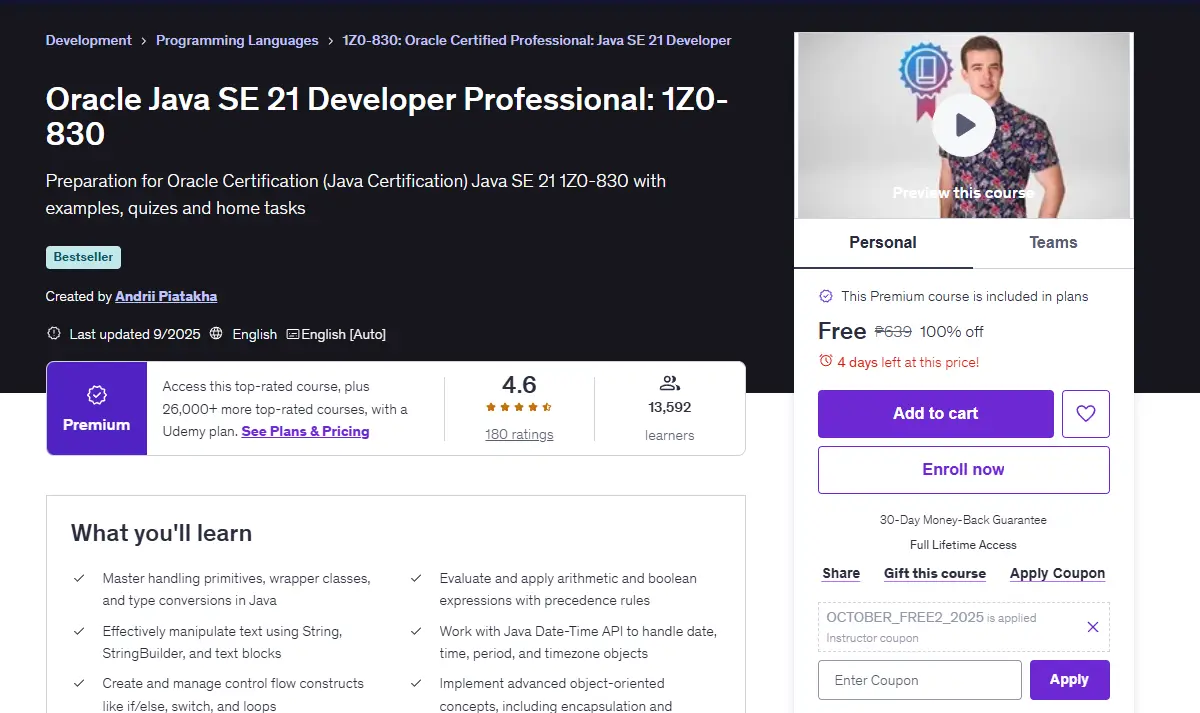Open 1Z0-830 Oracle Certified Professional breadcrumb

click(x=537, y=41)
